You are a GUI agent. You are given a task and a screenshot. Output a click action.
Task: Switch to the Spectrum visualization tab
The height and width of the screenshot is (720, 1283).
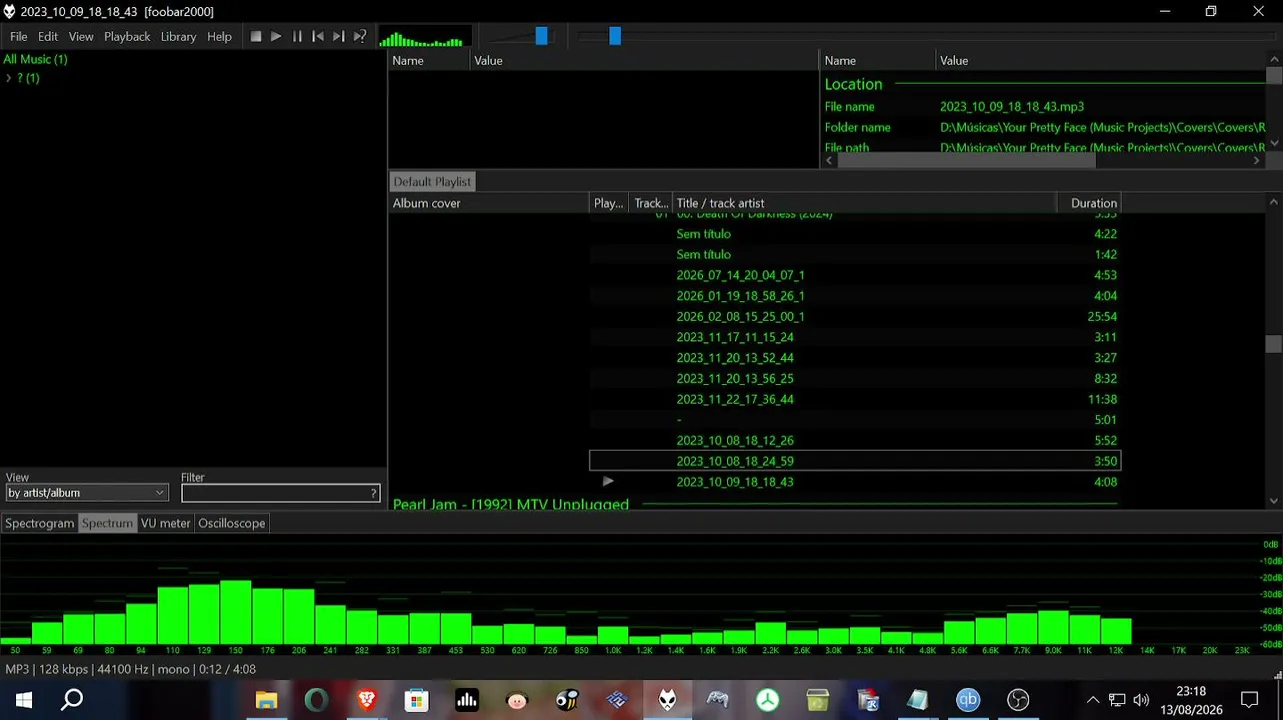click(x=107, y=523)
